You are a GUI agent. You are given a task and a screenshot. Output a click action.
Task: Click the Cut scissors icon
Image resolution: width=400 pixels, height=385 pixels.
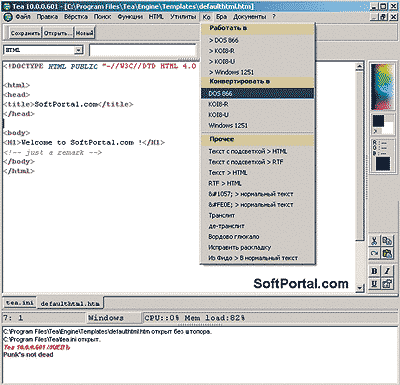[x=375, y=241]
